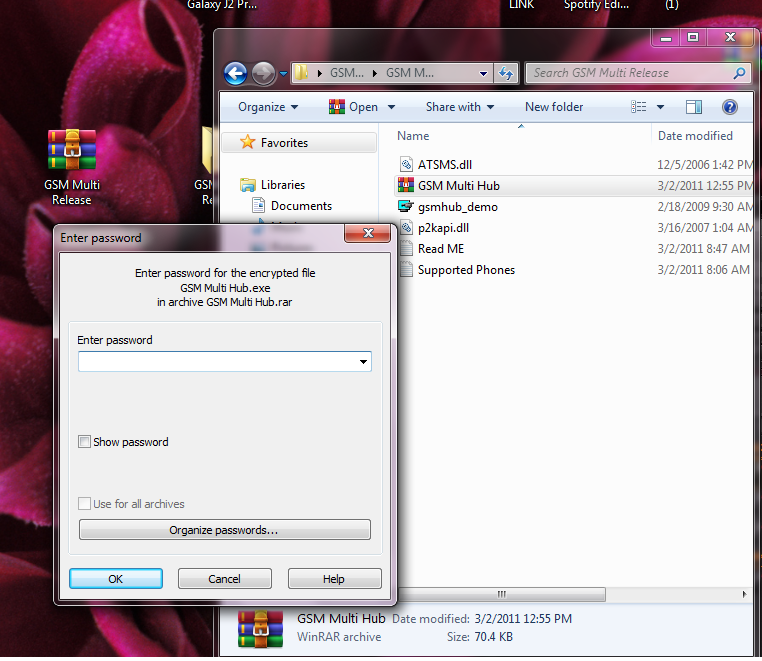762x661 pixels.
Task: Expand the password history dropdown arrow
Action: pos(363,362)
